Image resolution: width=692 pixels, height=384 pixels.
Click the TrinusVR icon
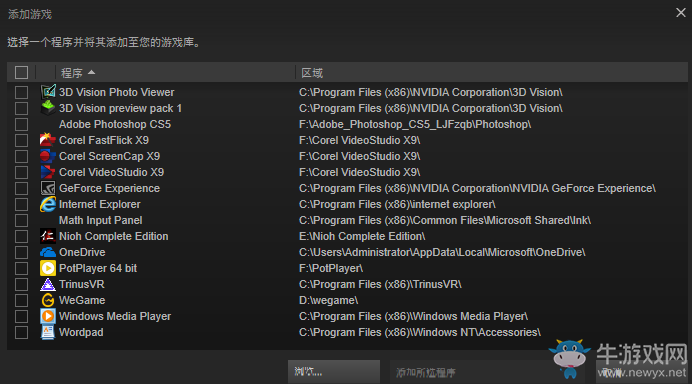click(x=48, y=284)
